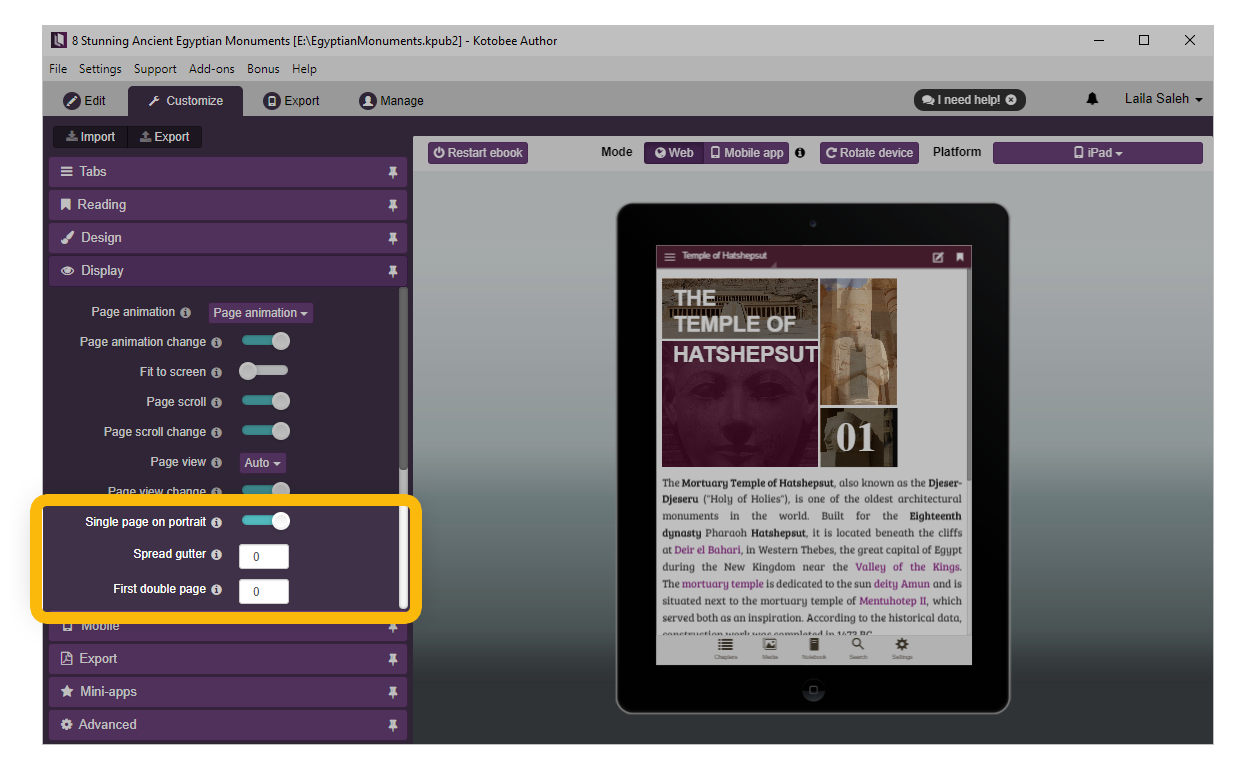Enable Fit to screen switch
The width and height of the screenshot is (1250, 770).
click(x=264, y=371)
